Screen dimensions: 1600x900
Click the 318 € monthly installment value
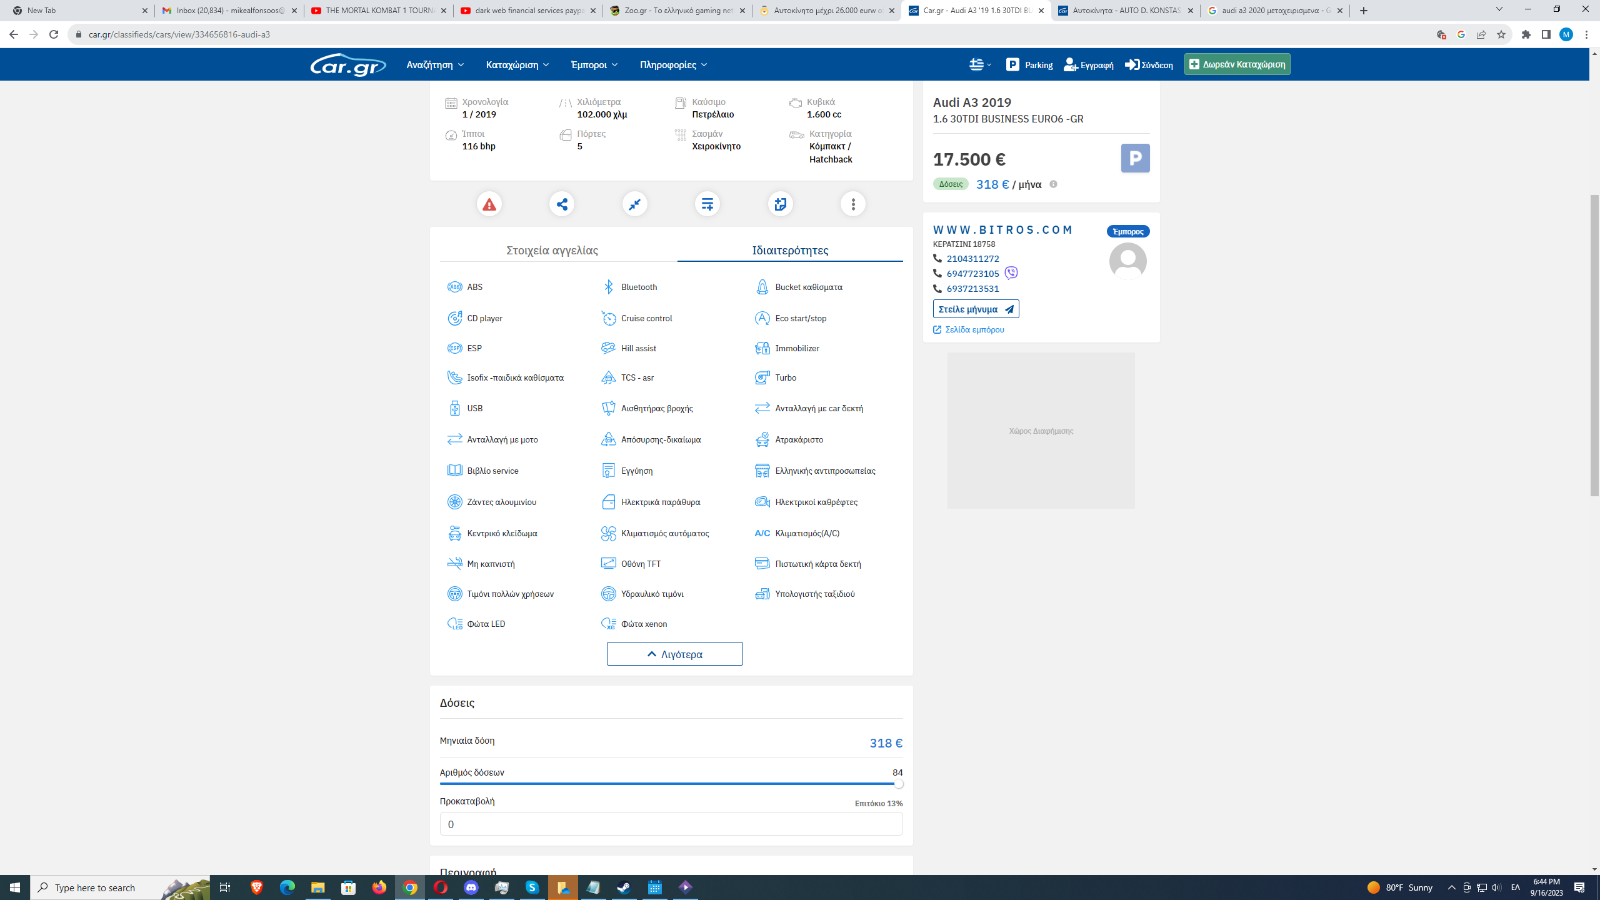[x=886, y=743]
